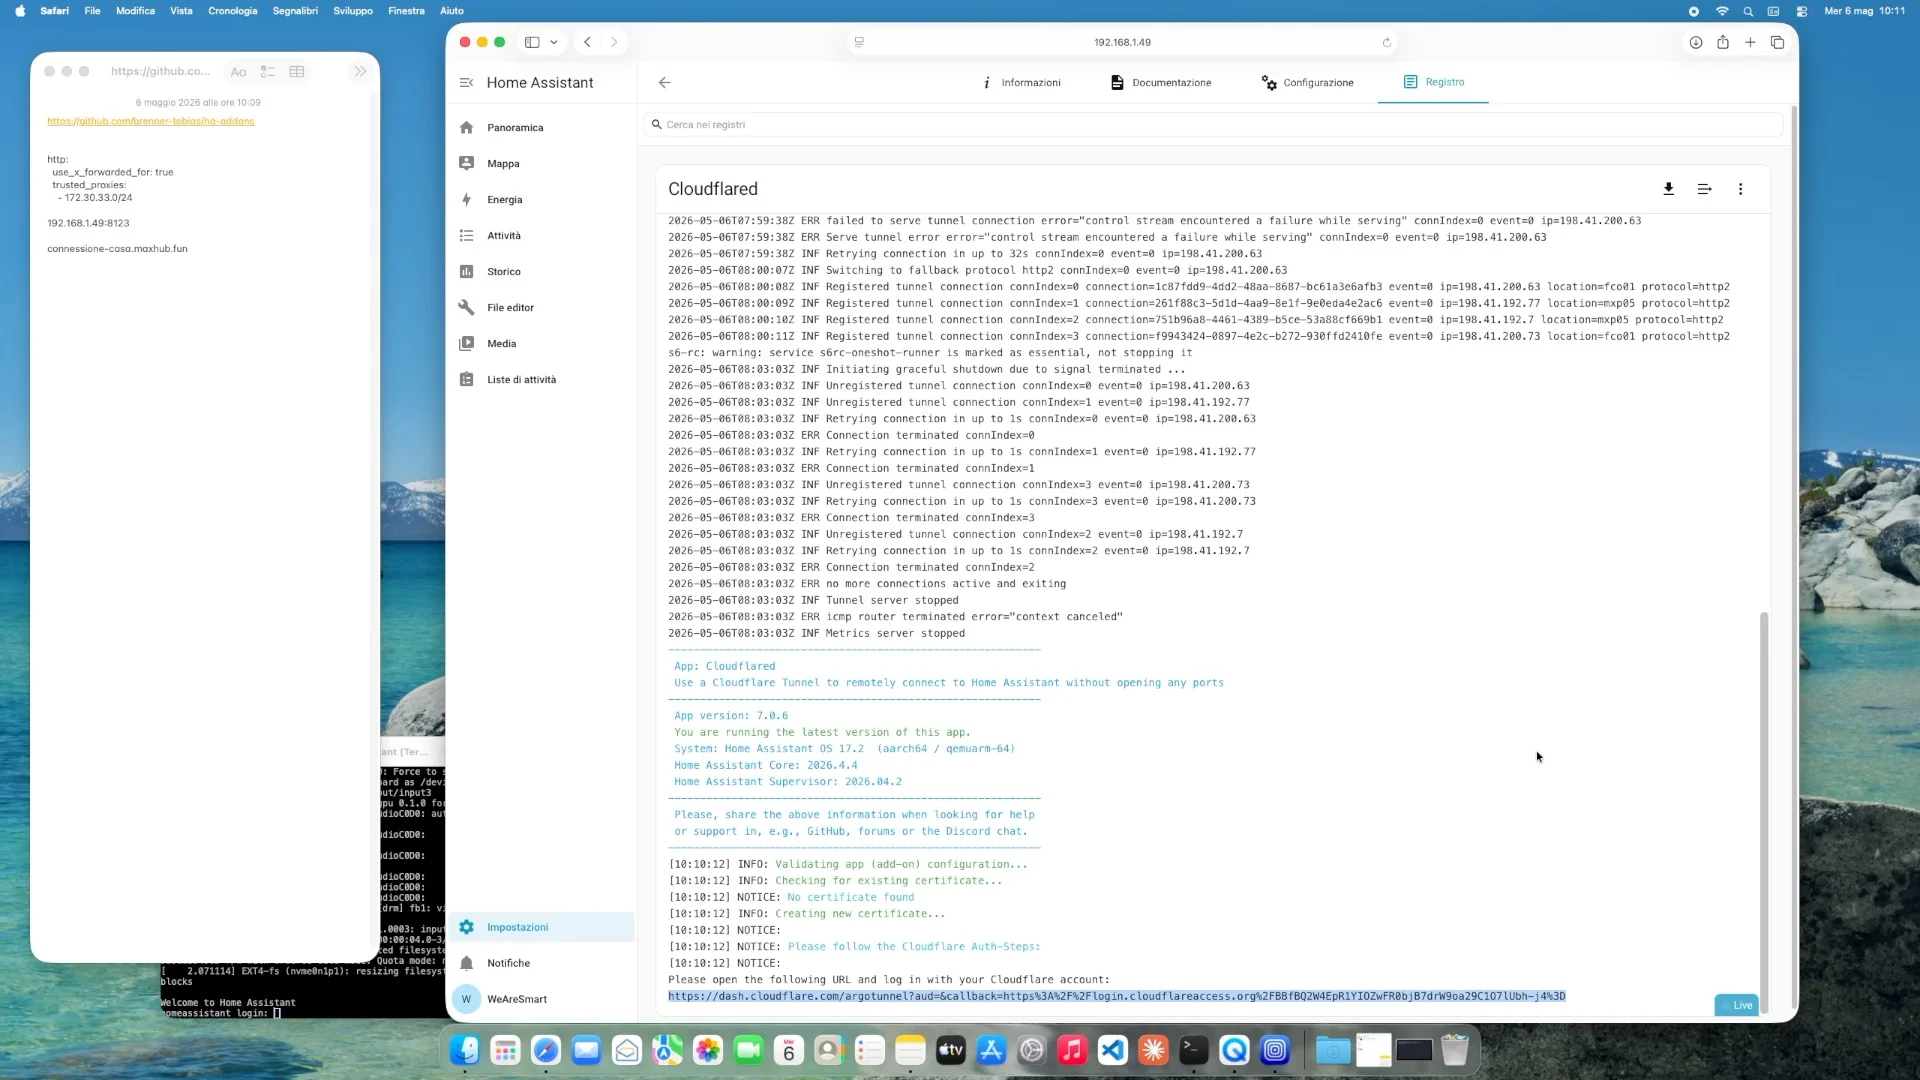The image size is (1920, 1080).
Task: Open the highlighted dash.cloudflare.com argotunnel URL
Action: click(x=1116, y=996)
